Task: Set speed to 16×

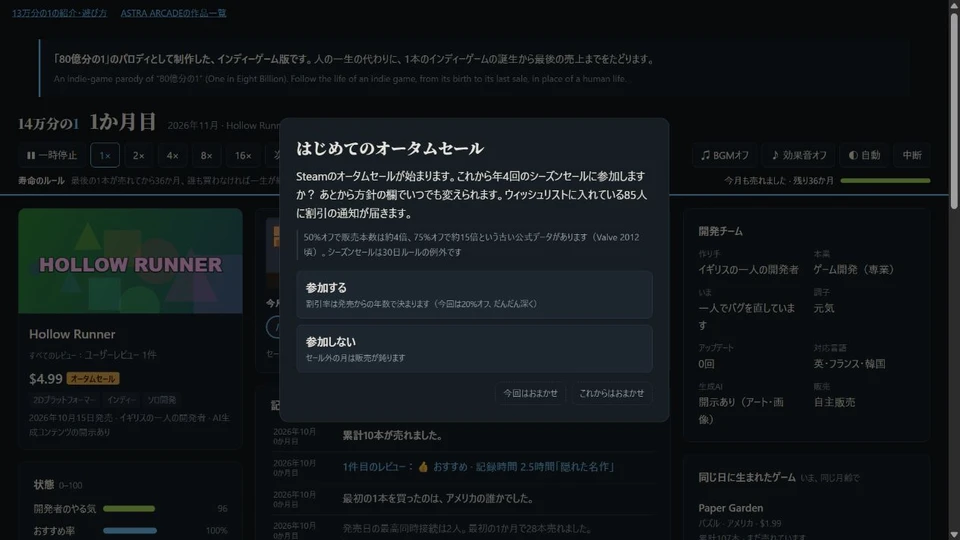Action: coord(243,156)
